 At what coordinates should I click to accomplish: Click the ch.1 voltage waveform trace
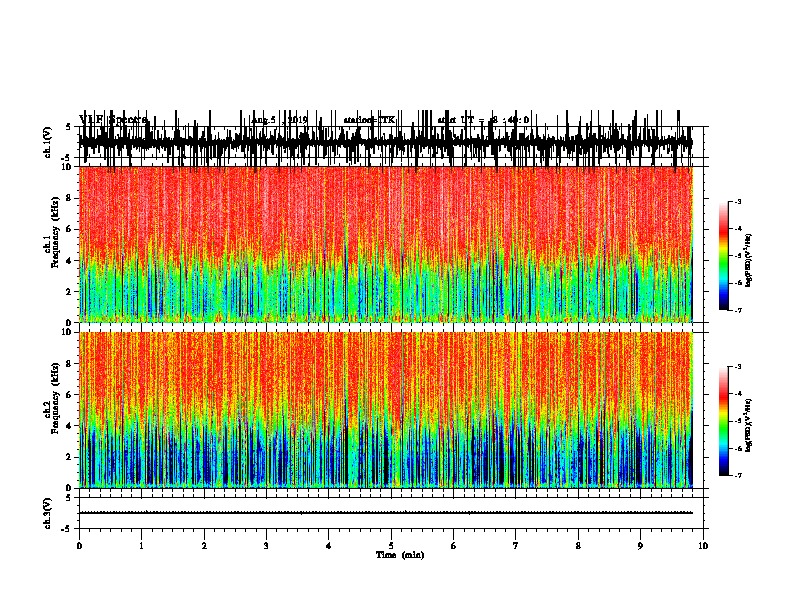tap(386, 141)
